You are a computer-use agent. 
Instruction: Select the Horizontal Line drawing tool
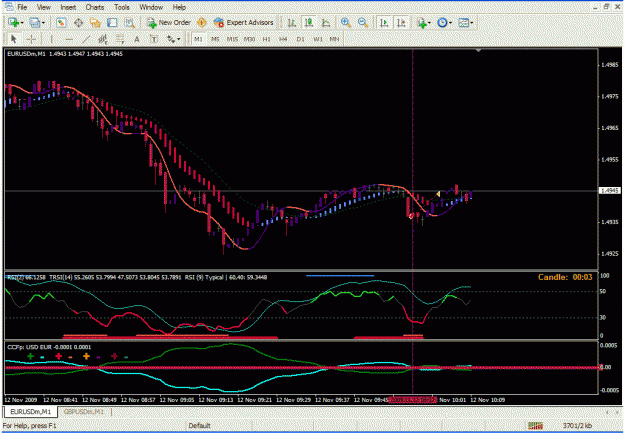coord(69,39)
